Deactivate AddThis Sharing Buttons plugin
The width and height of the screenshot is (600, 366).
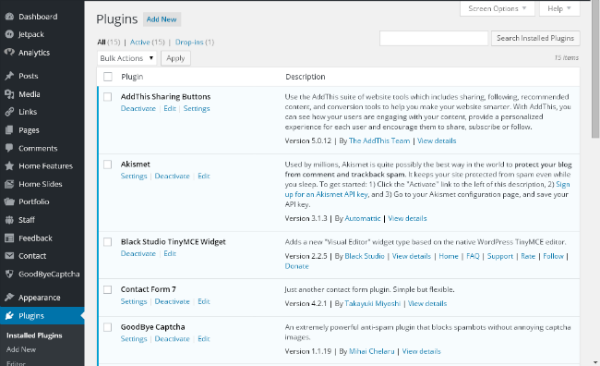tap(138, 109)
